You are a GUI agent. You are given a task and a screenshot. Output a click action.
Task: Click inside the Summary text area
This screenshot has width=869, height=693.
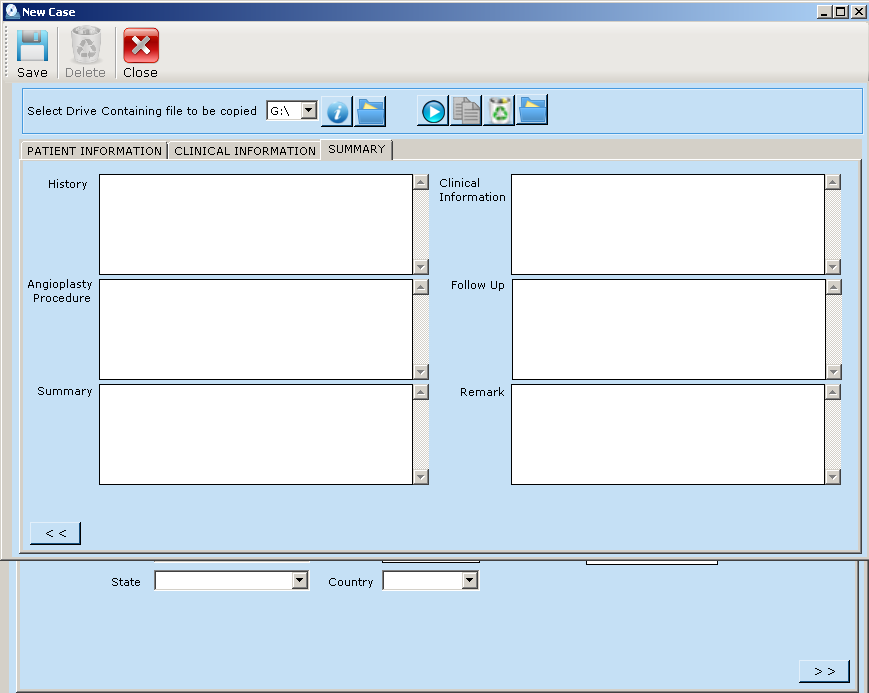point(255,435)
